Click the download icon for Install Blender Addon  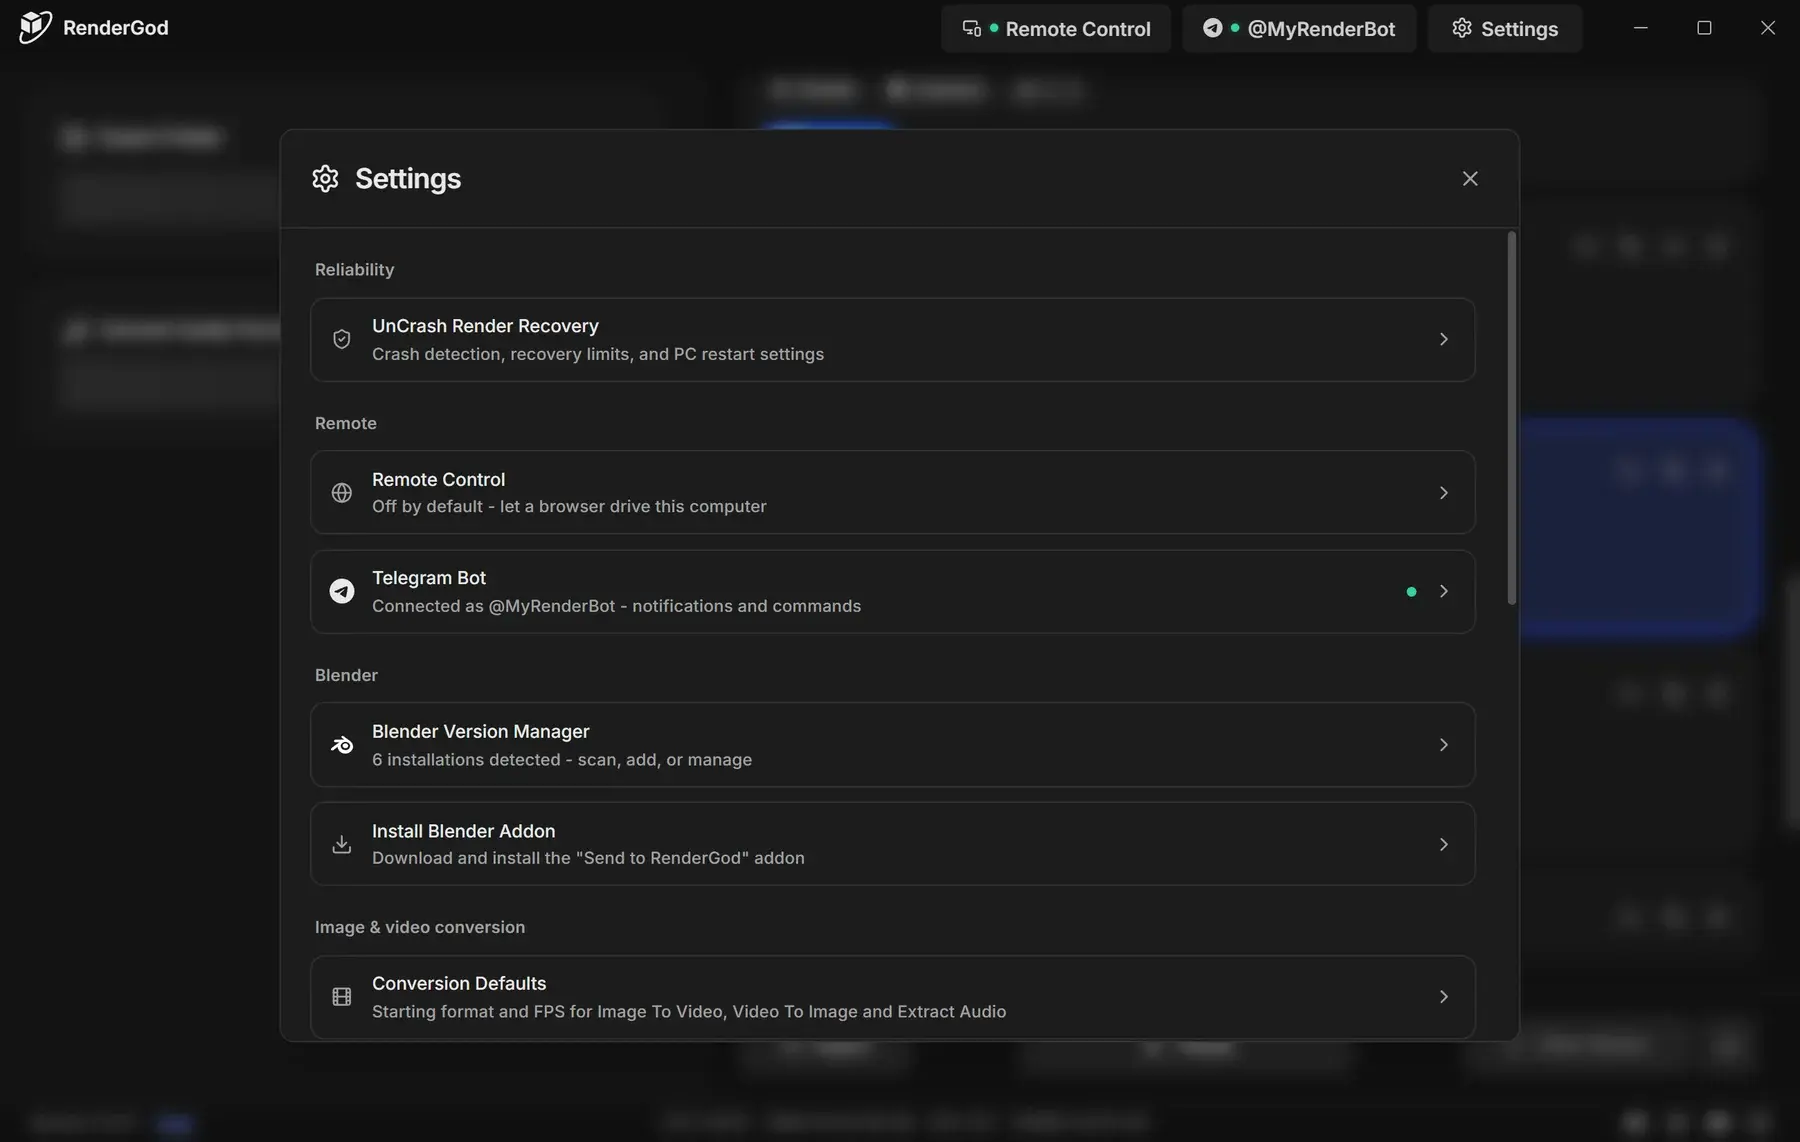tap(342, 844)
